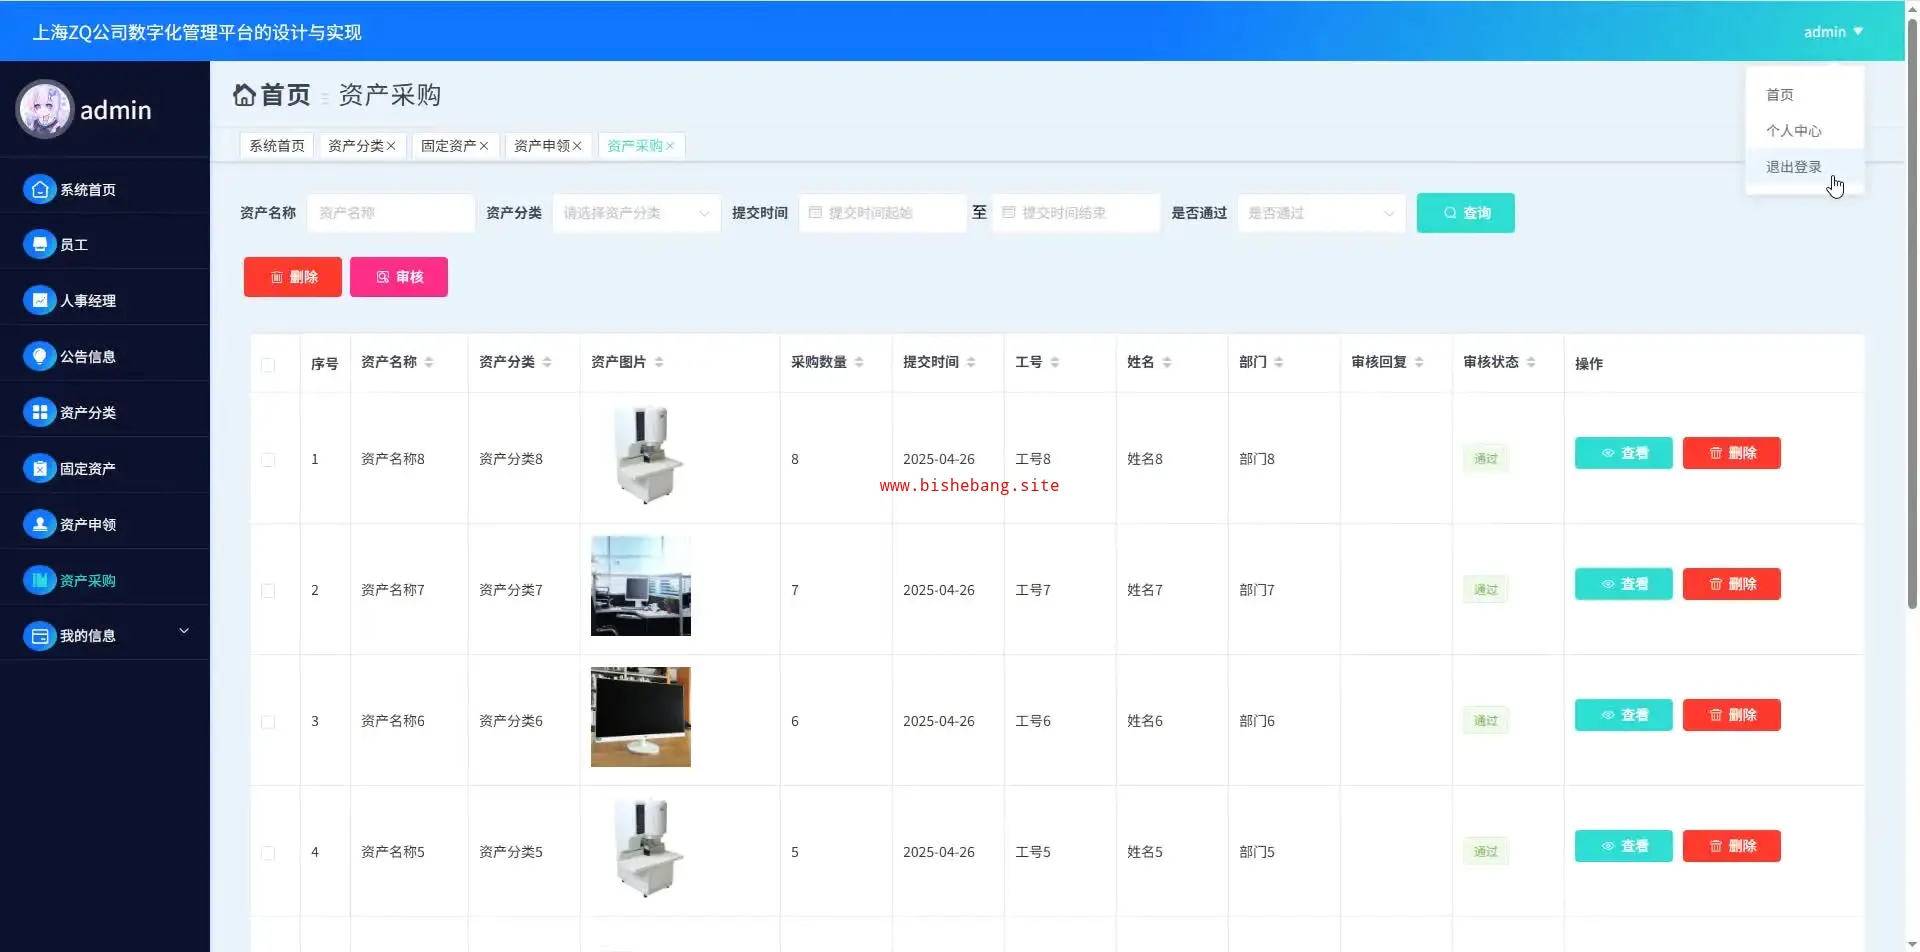Select the 固定资产 sidebar icon
The image size is (1920, 952).
[39, 468]
